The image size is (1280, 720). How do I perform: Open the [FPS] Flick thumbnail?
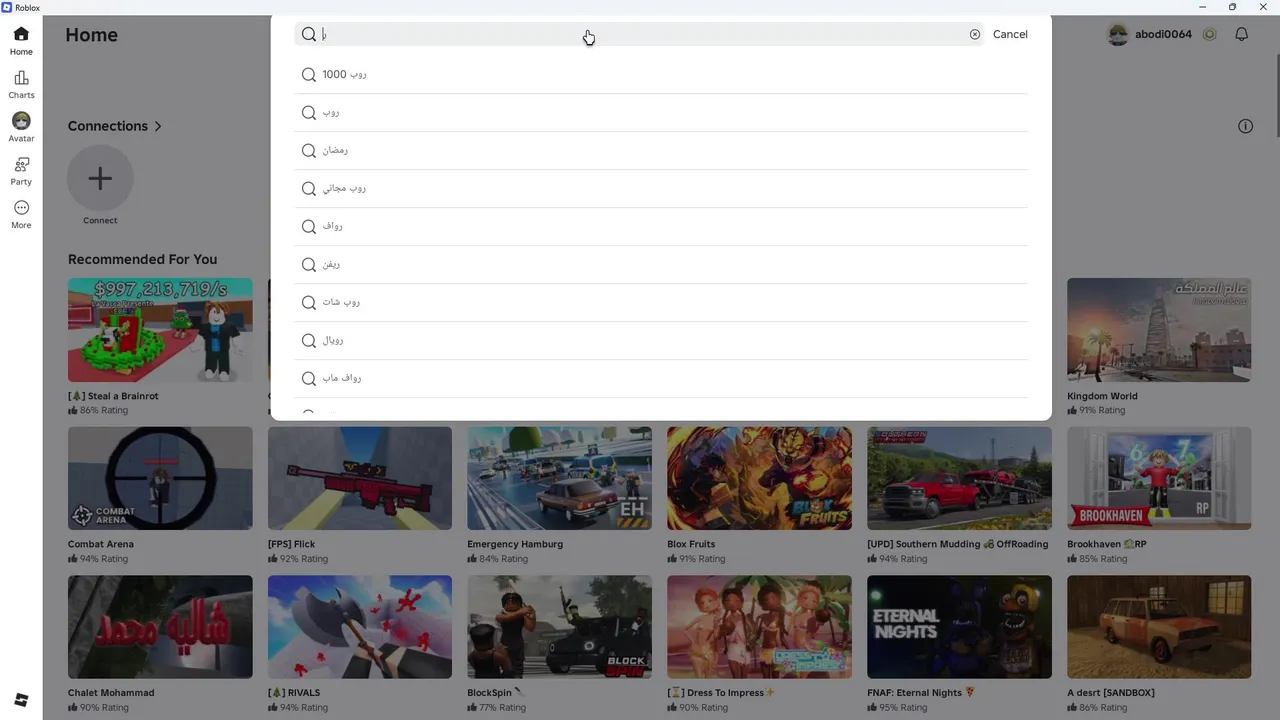360,478
